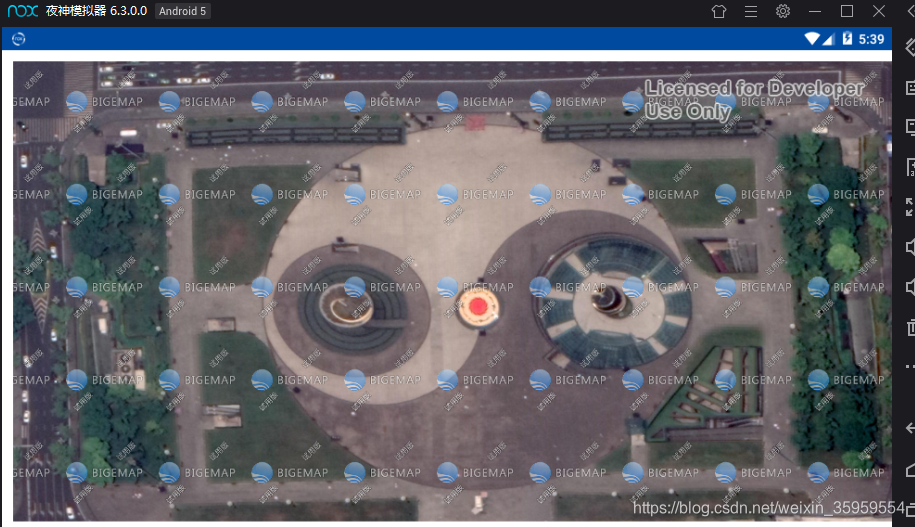Close the Nox emulator window
915x527 pixels.
click(879, 11)
